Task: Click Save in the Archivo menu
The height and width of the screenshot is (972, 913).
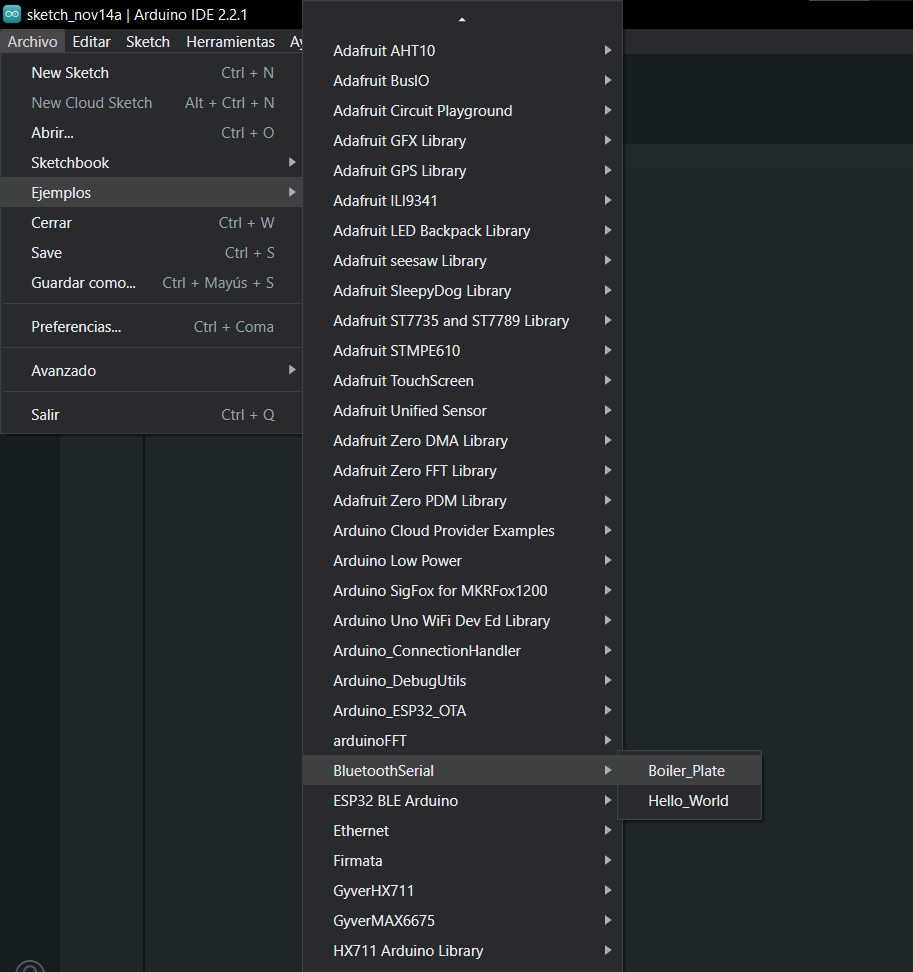Action: point(152,253)
